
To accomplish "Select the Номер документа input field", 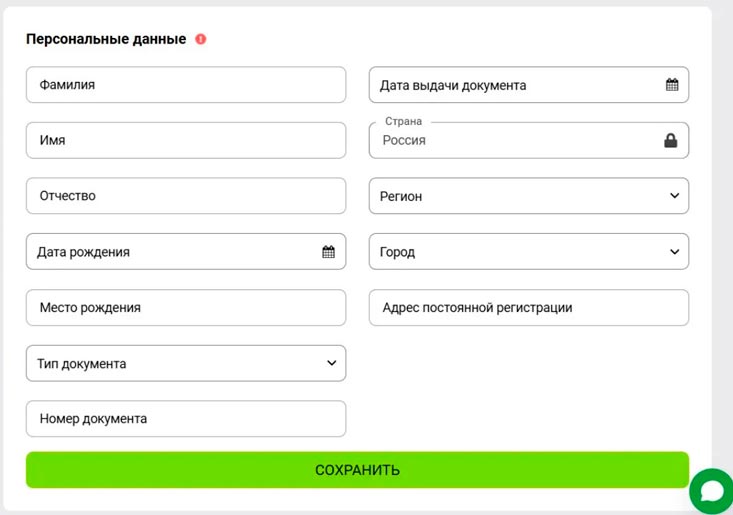I will pyautogui.click(x=185, y=419).
